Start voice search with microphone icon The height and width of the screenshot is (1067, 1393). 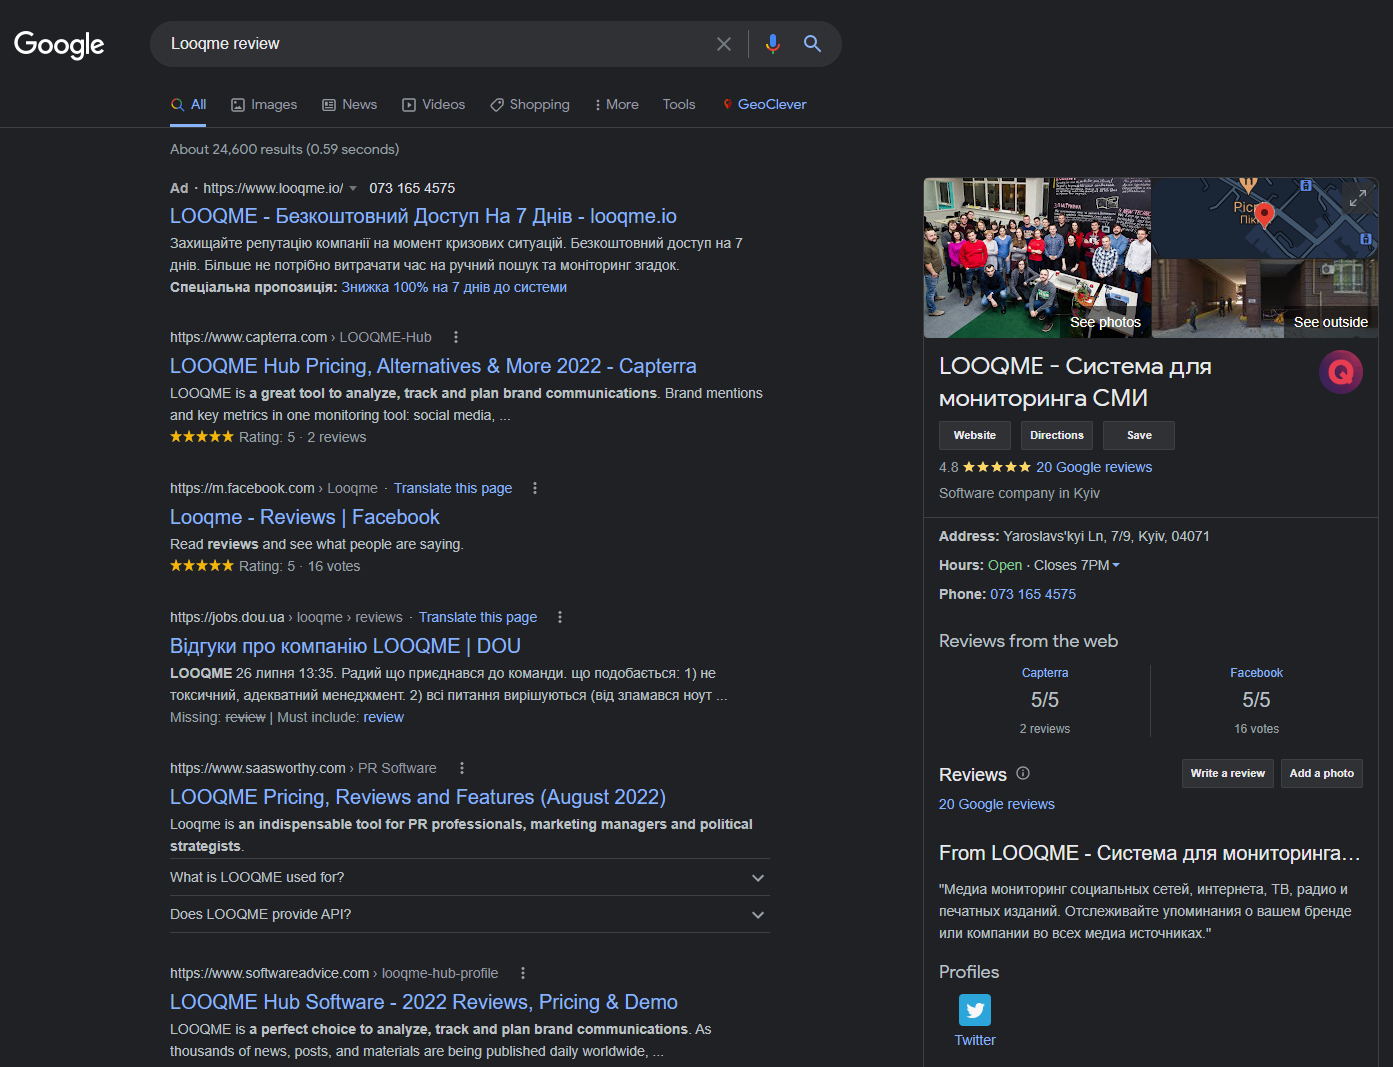pyautogui.click(x=772, y=44)
